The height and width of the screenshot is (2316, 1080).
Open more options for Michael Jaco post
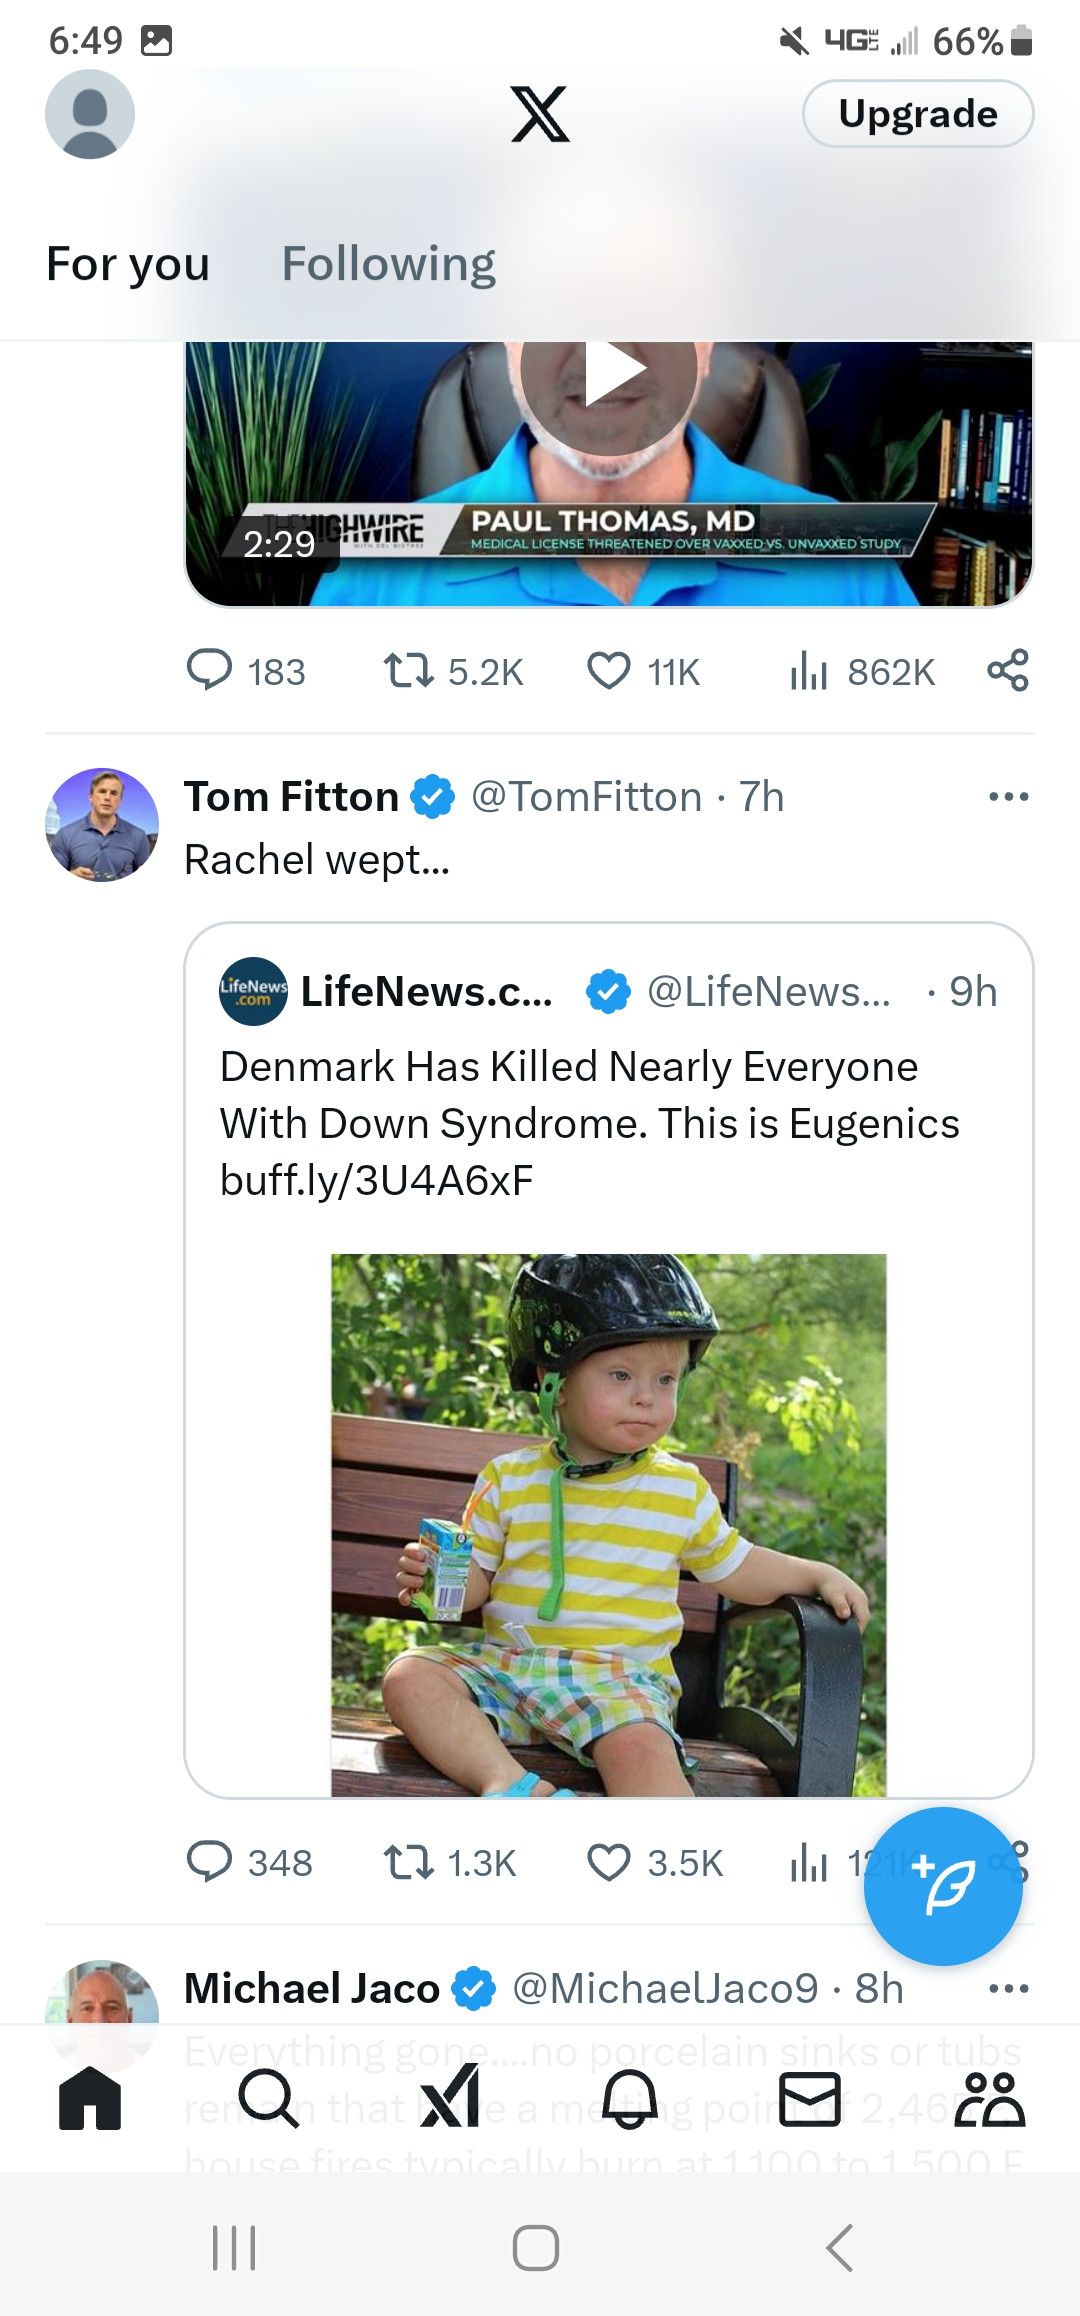[1007, 1988]
